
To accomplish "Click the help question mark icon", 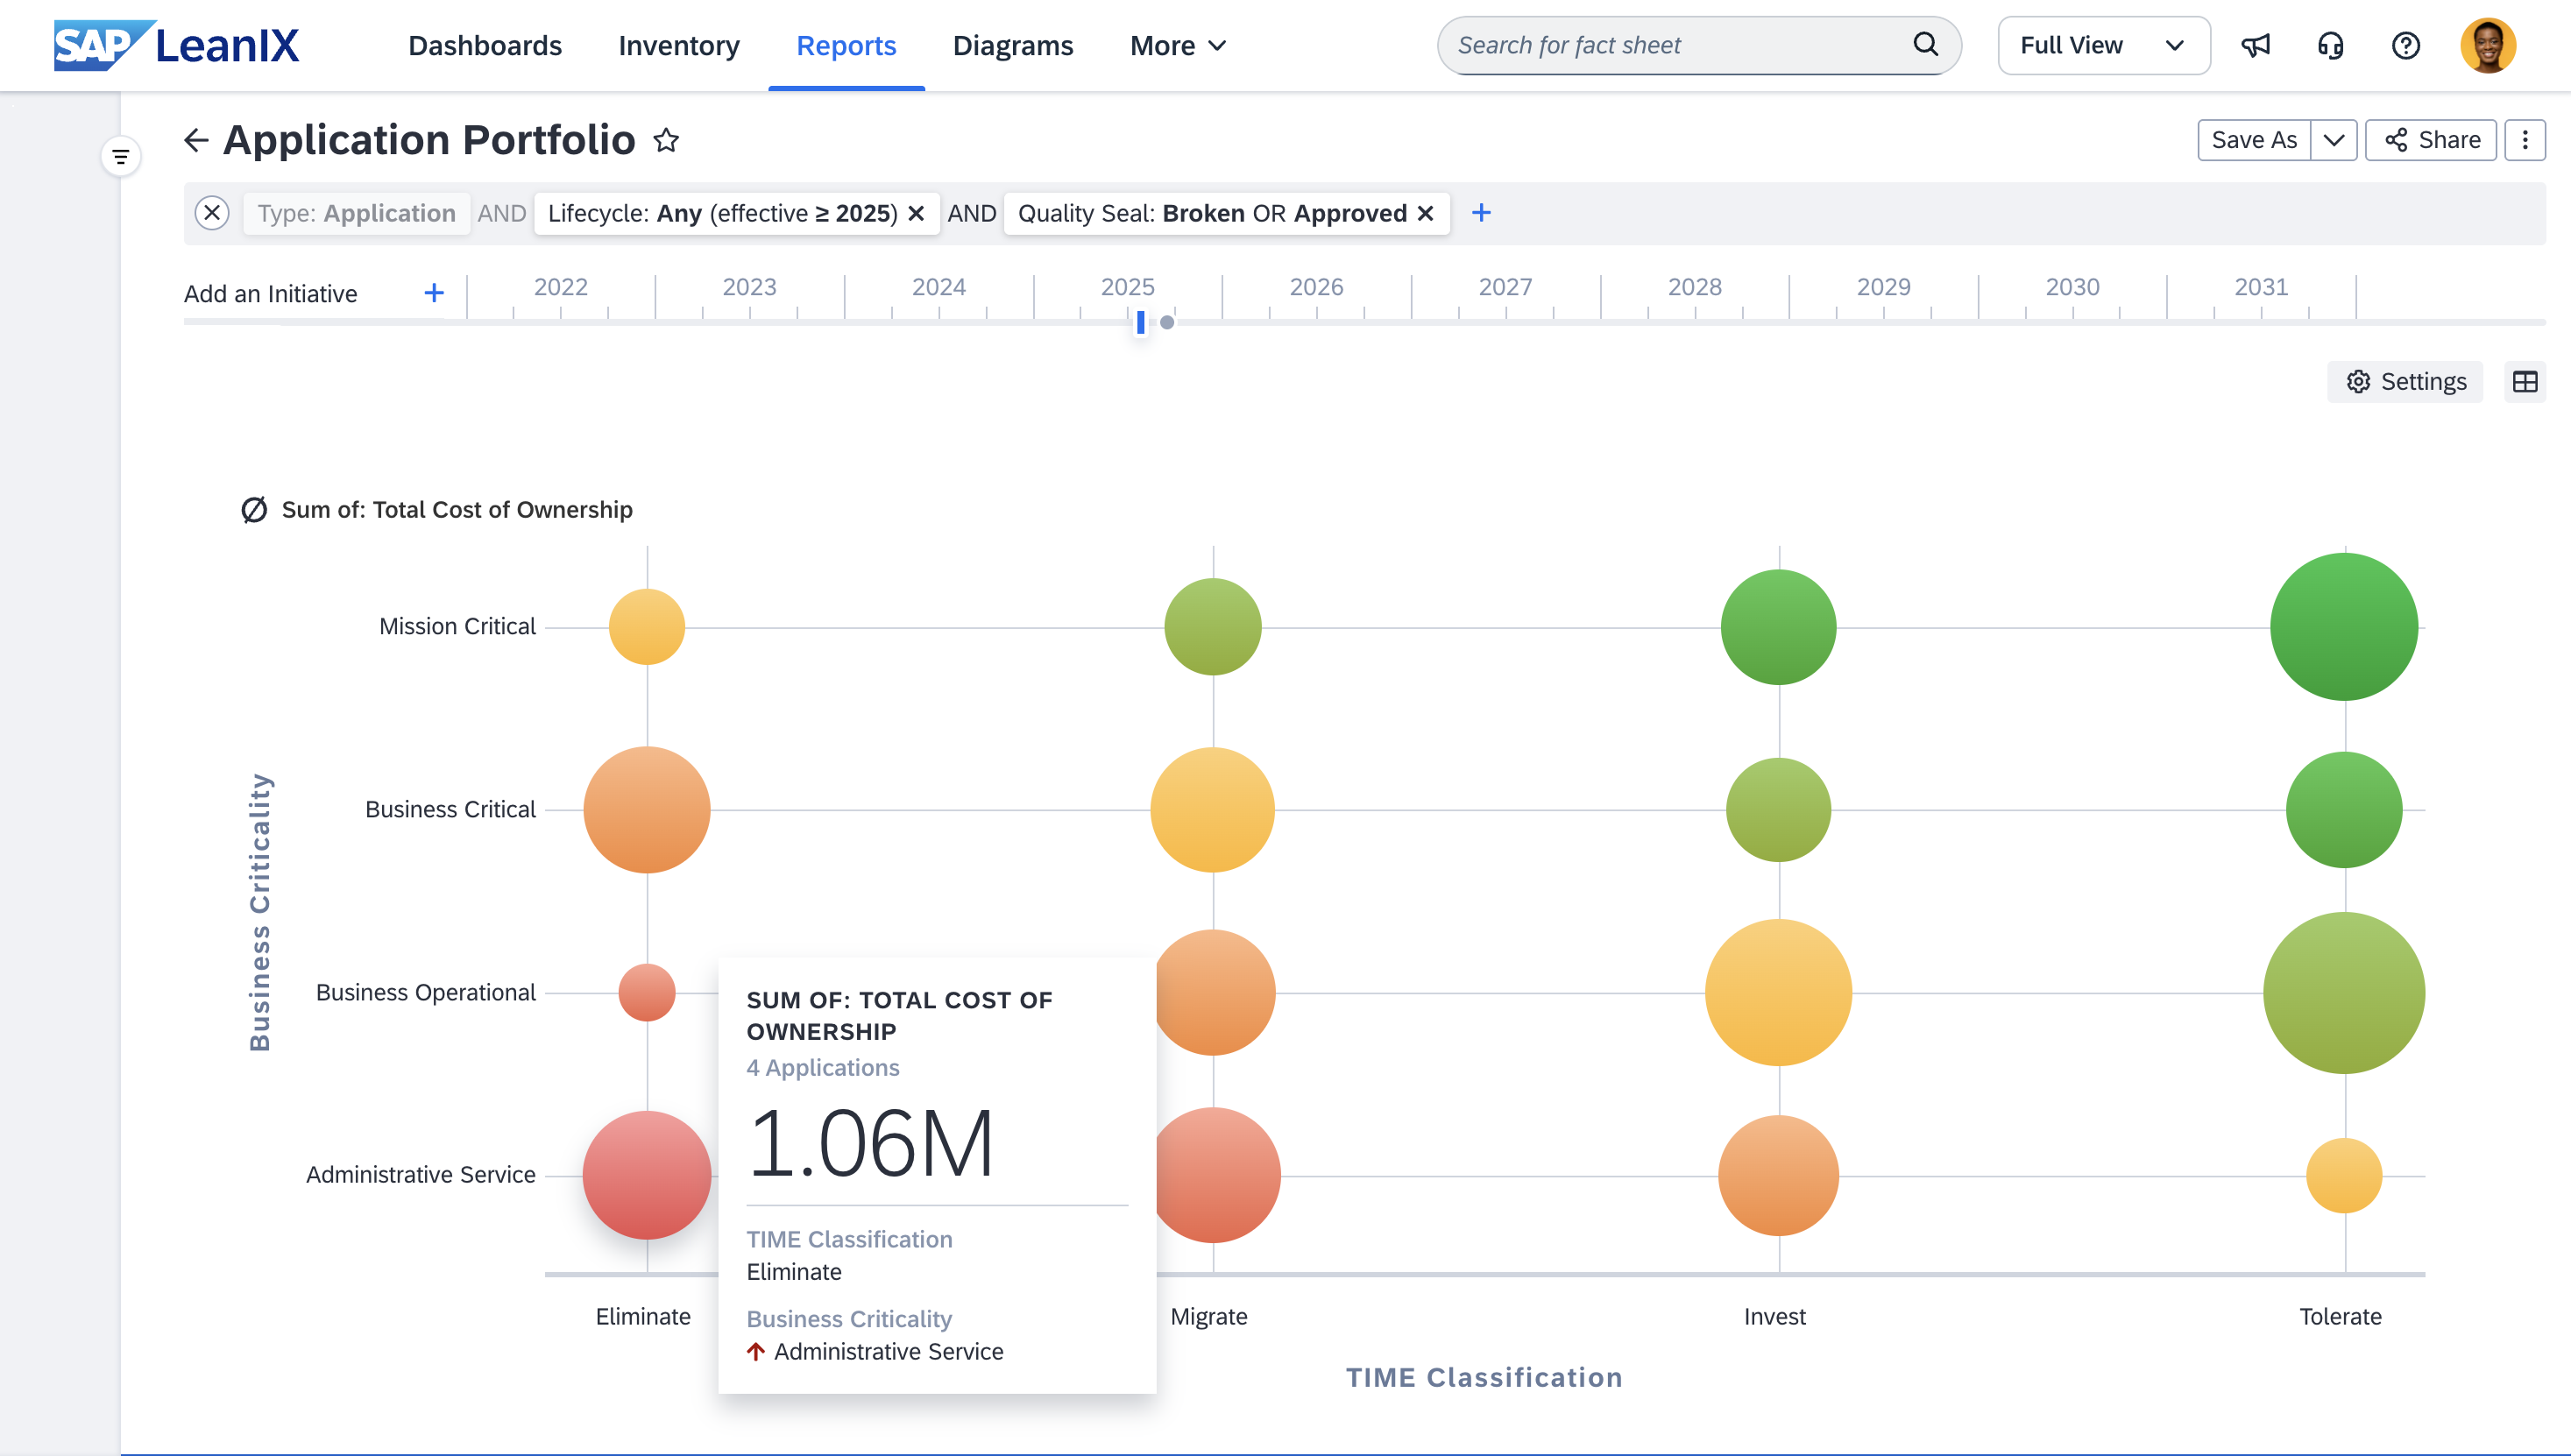I will click(x=2406, y=45).
